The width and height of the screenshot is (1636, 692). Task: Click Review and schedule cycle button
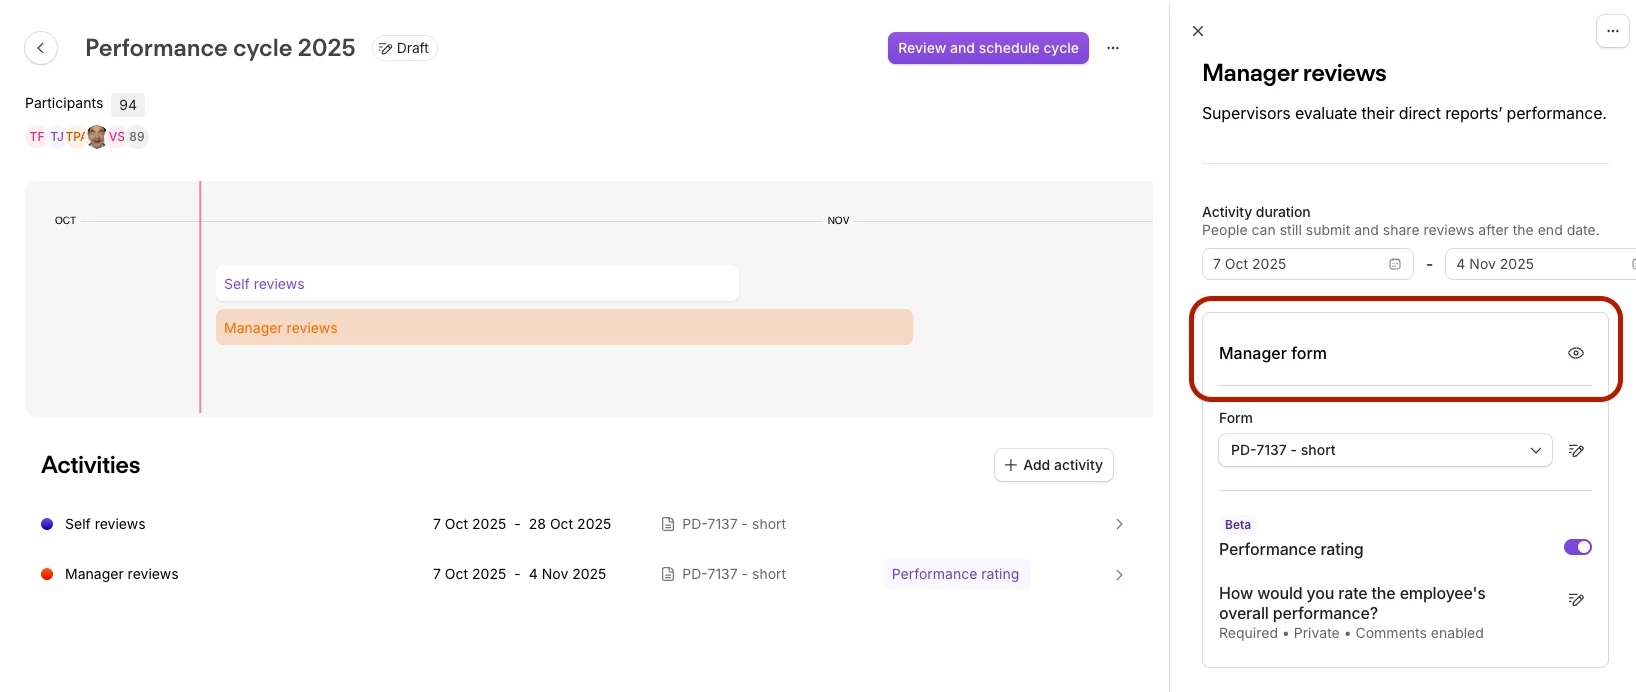(x=988, y=48)
